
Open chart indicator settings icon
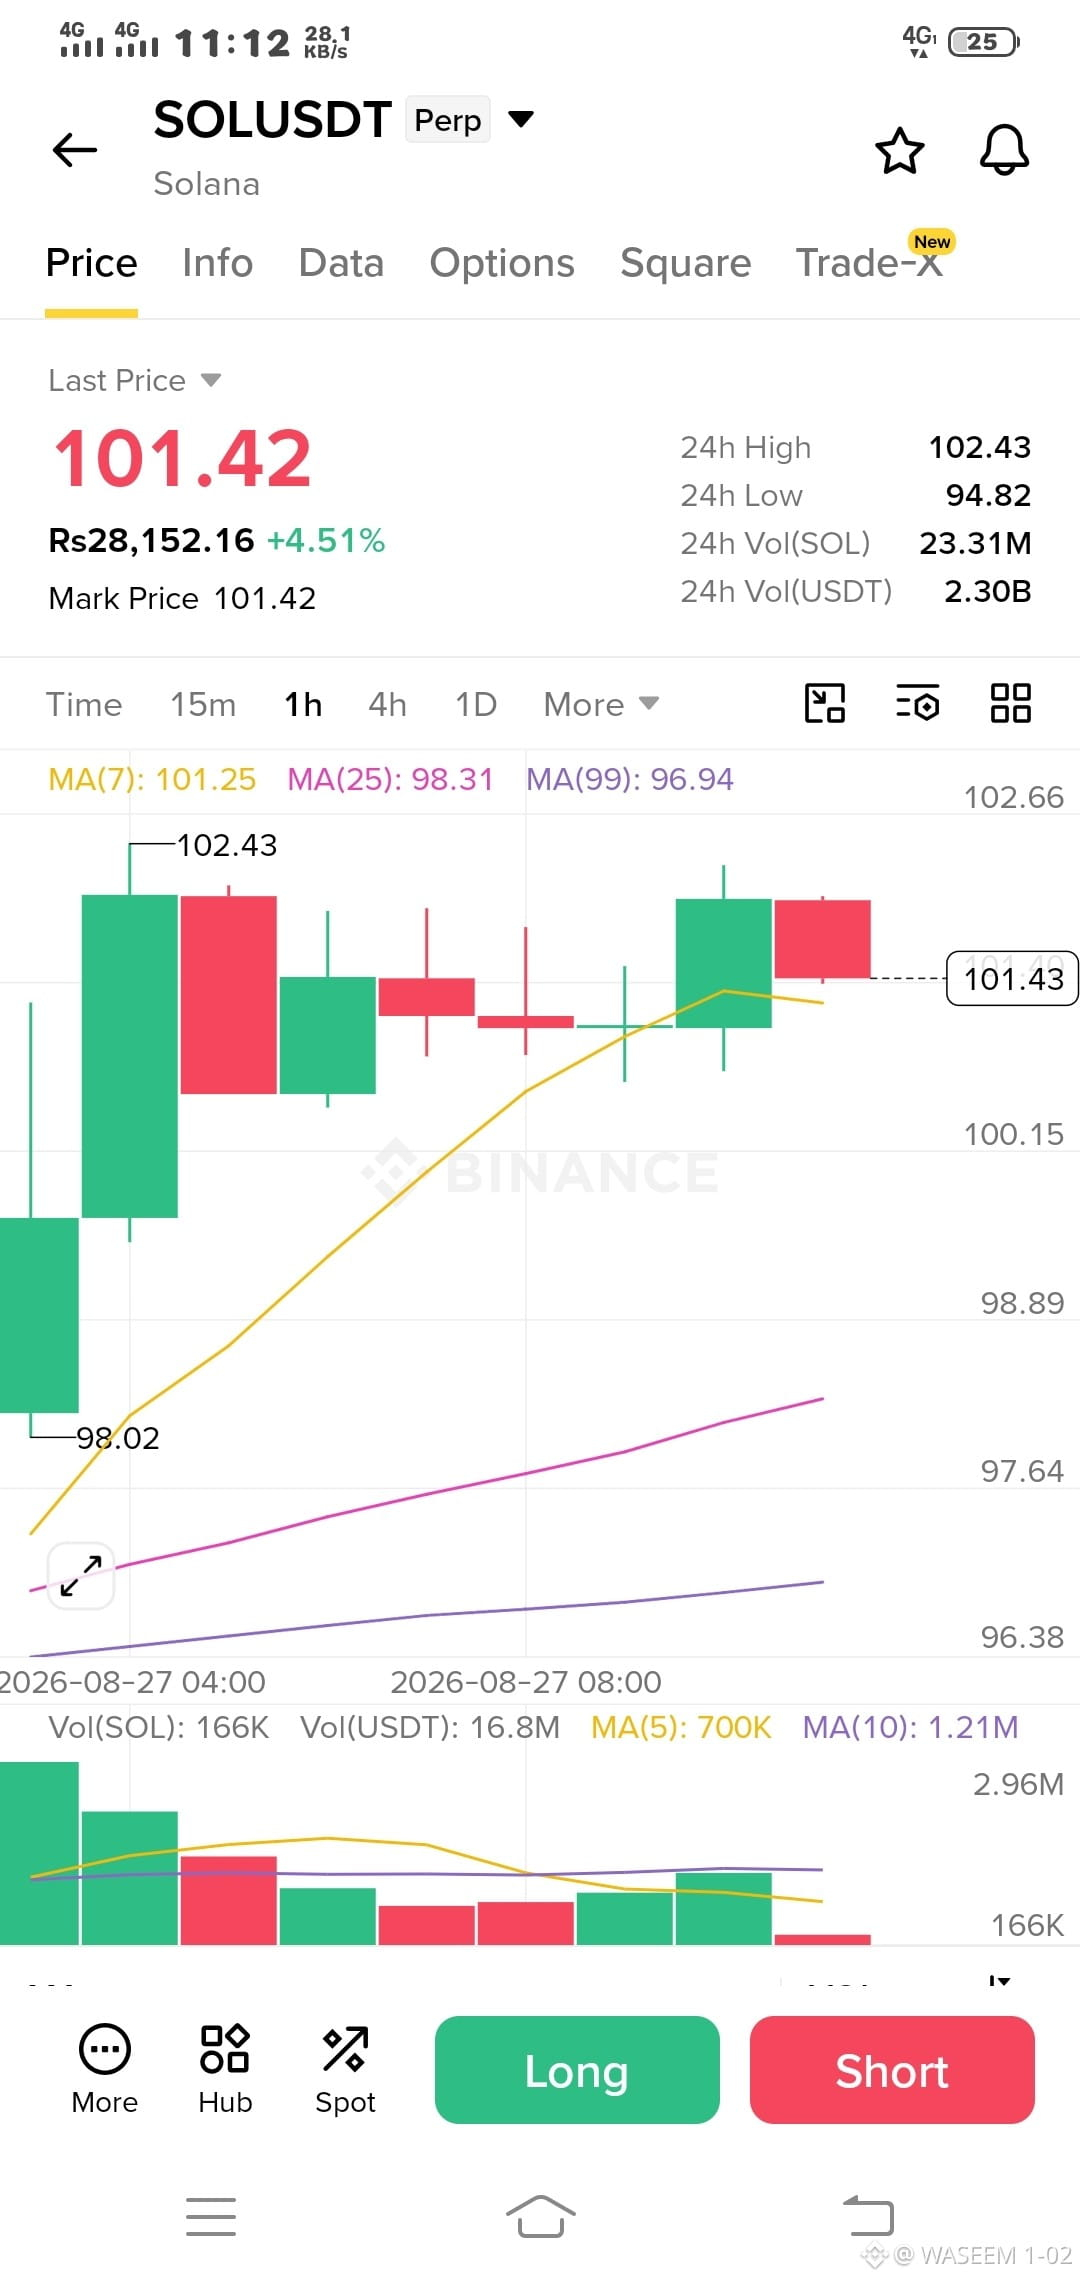[x=917, y=703]
